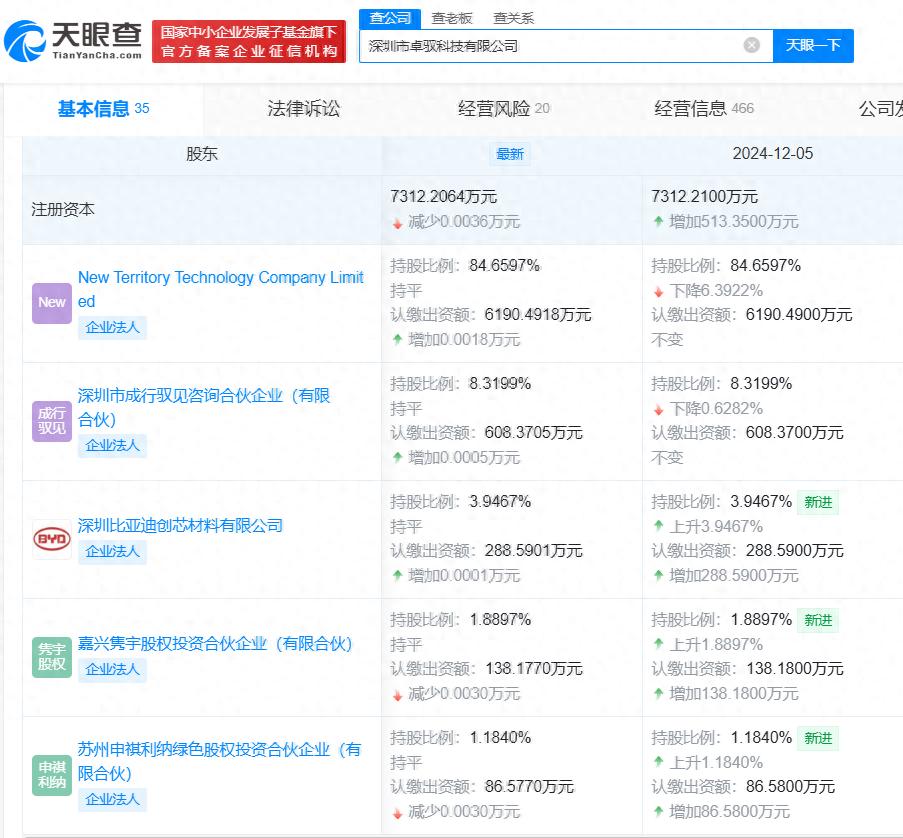
Task: Click the BYD shareholder logo
Action: click(x=52, y=539)
